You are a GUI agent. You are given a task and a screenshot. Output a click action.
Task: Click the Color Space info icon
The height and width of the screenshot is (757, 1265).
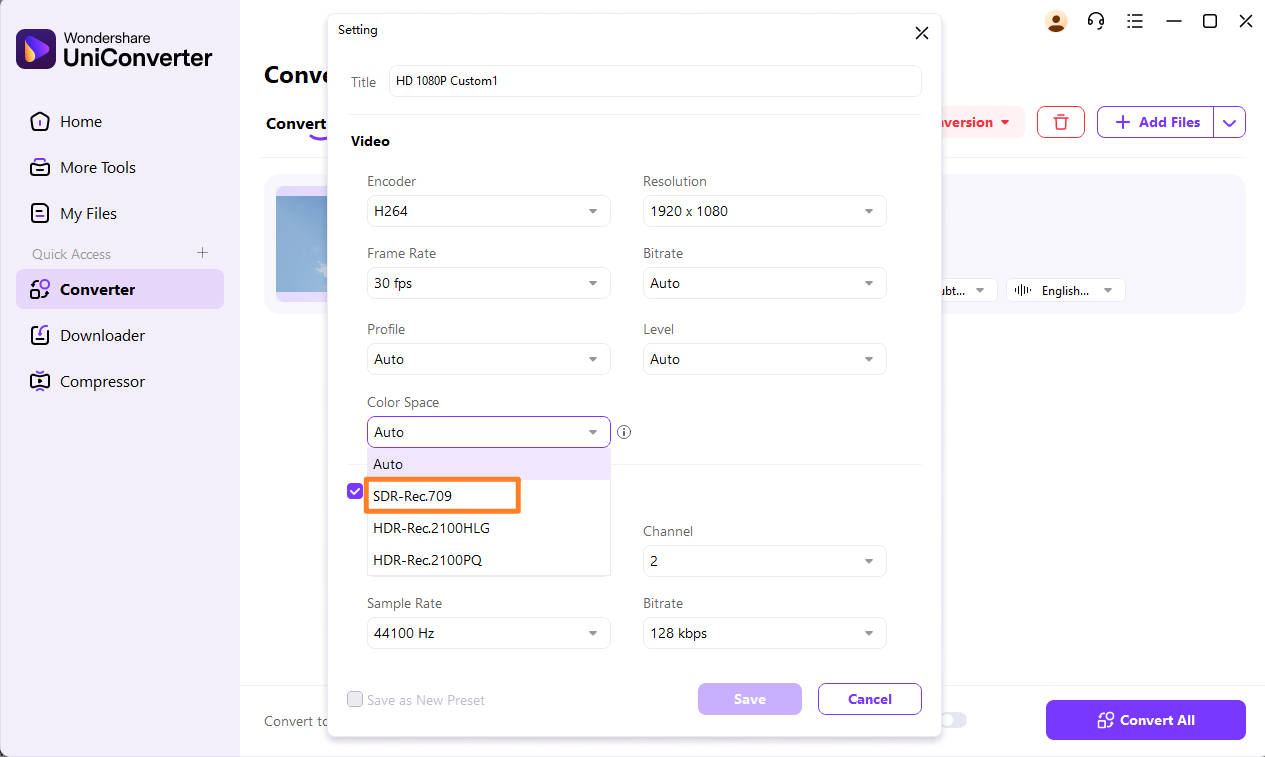[x=624, y=432]
